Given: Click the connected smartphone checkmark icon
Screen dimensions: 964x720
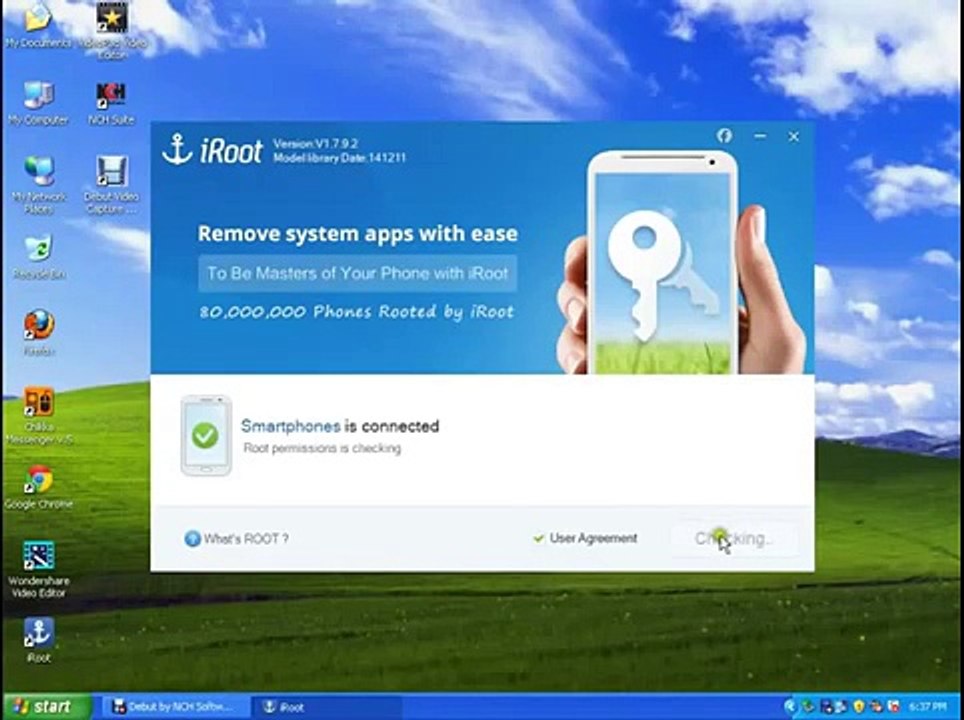Looking at the screenshot, I should coord(205,435).
